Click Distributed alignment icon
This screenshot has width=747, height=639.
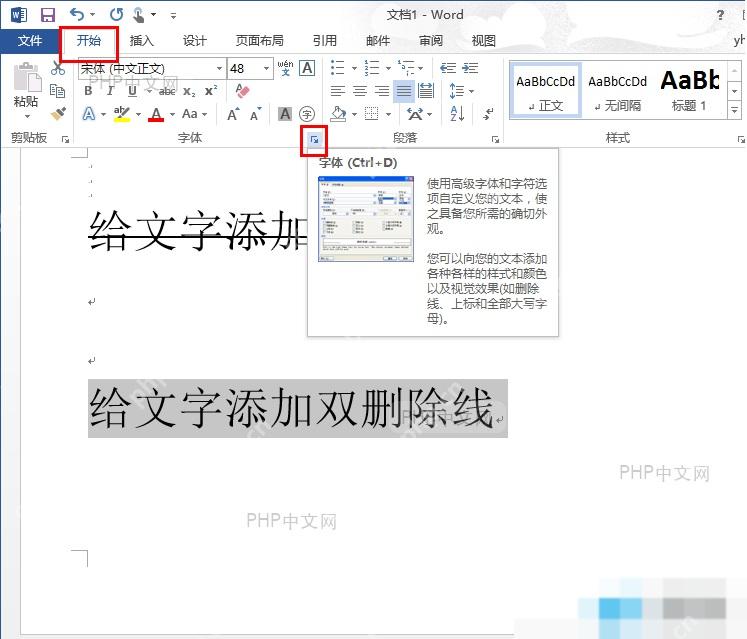click(425, 91)
